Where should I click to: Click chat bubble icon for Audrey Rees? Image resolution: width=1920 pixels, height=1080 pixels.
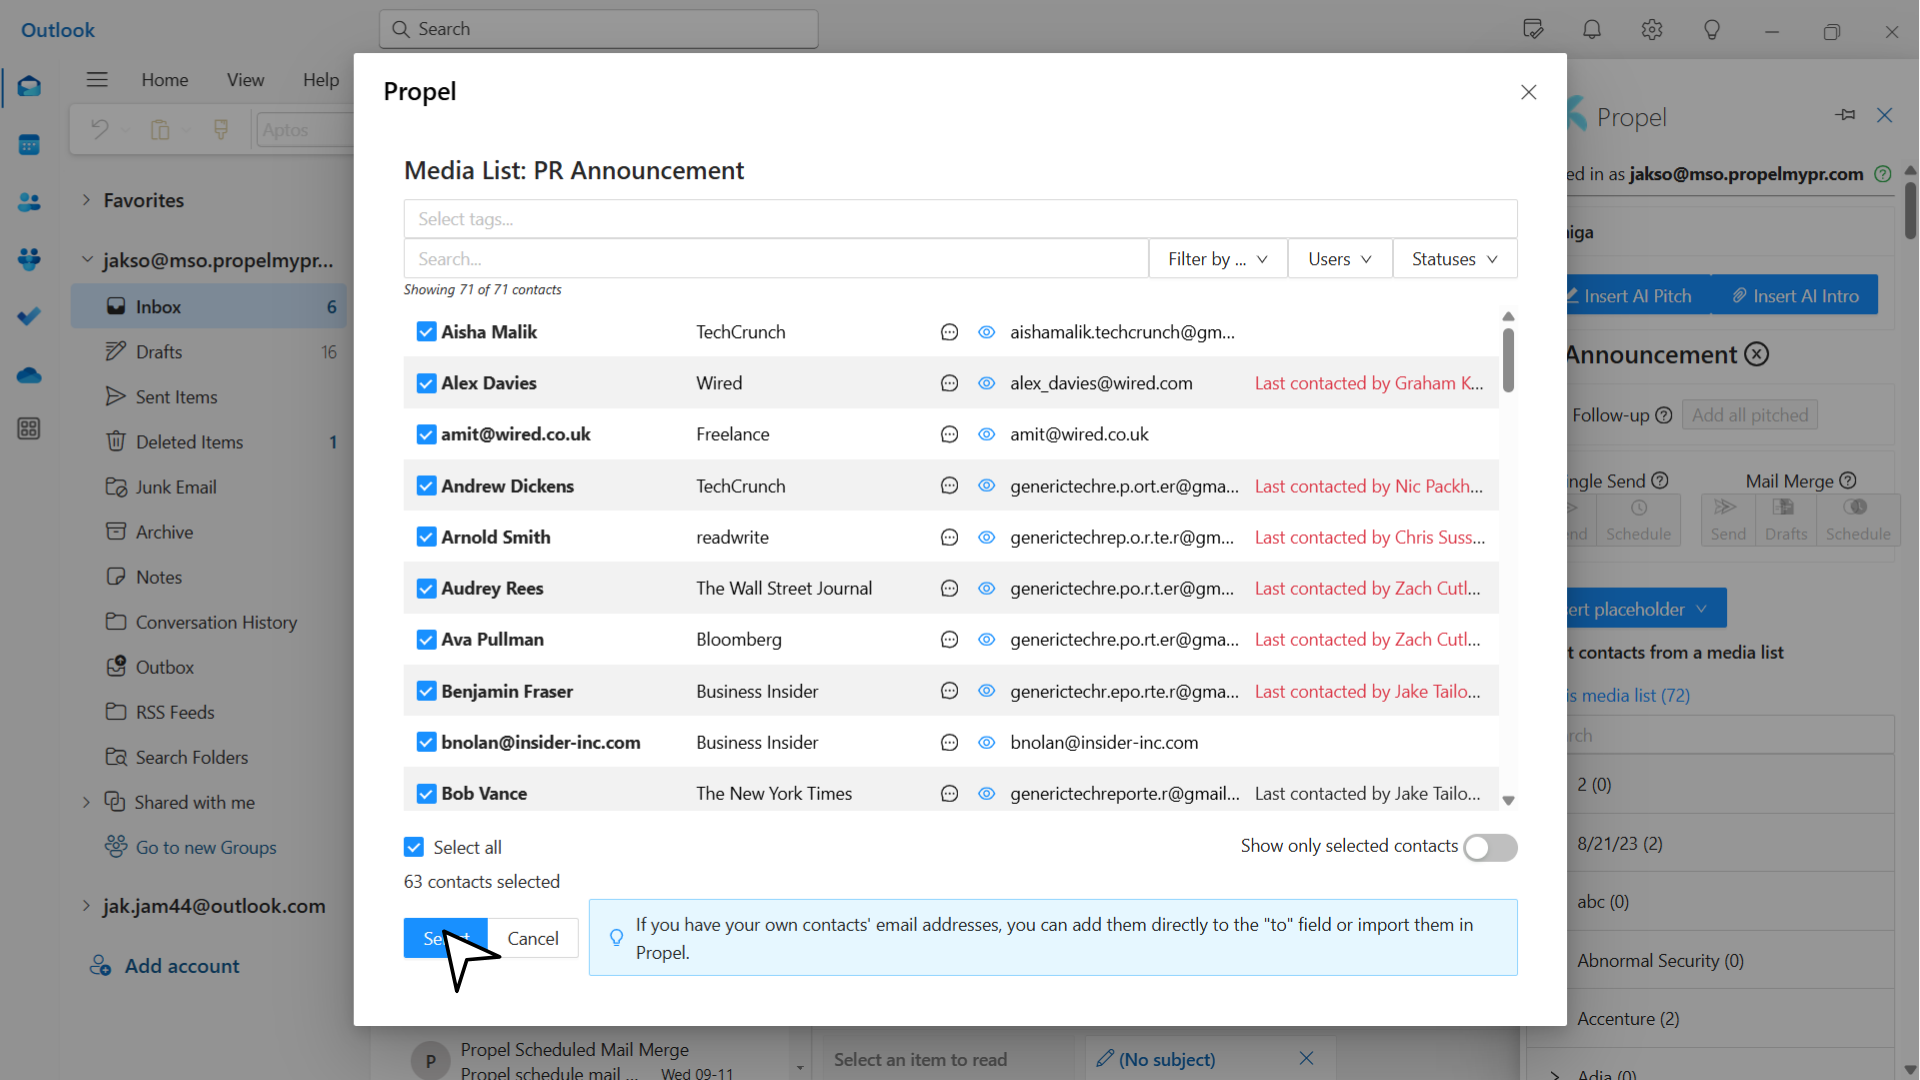pyautogui.click(x=949, y=589)
